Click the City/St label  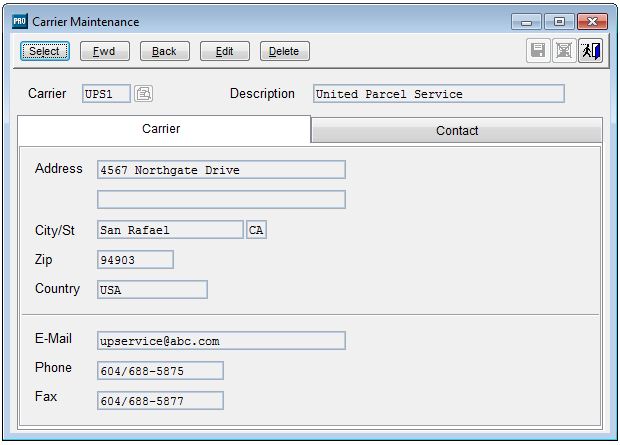55,230
